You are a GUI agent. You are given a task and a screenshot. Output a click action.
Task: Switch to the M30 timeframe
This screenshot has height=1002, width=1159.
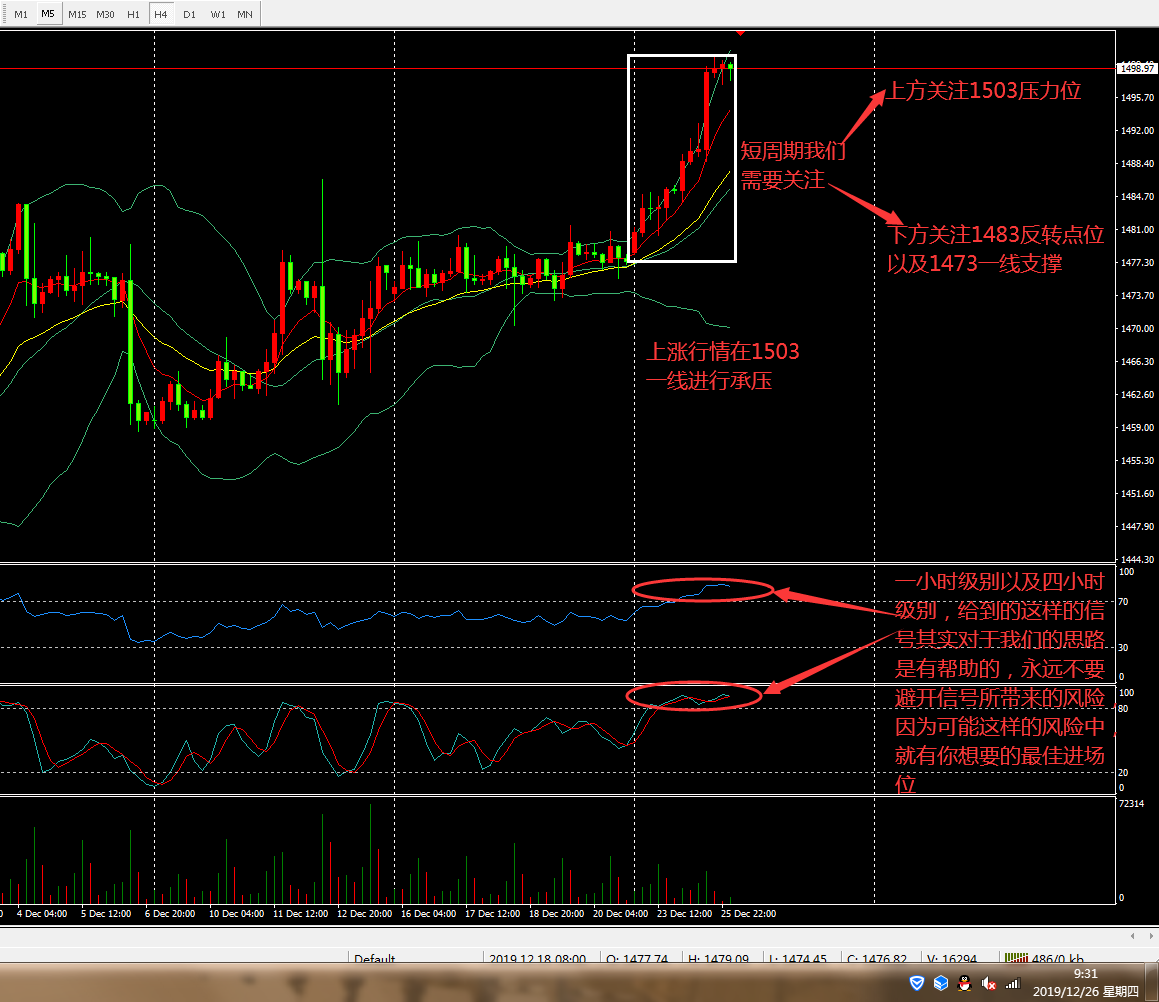pos(105,14)
